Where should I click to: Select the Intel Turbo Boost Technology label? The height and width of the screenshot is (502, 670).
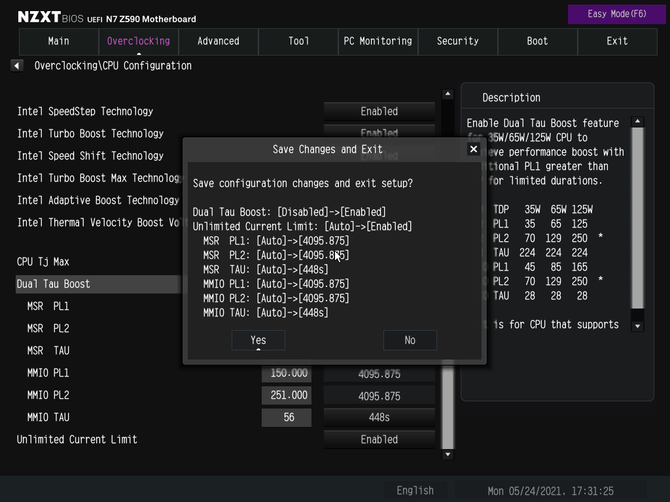point(90,134)
